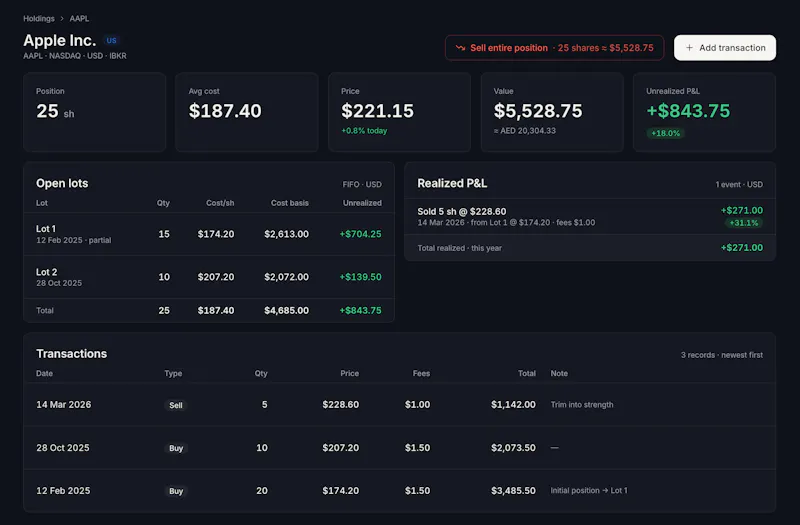Click the Position card showing 25 sh
The image size is (800, 525).
(94, 112)
